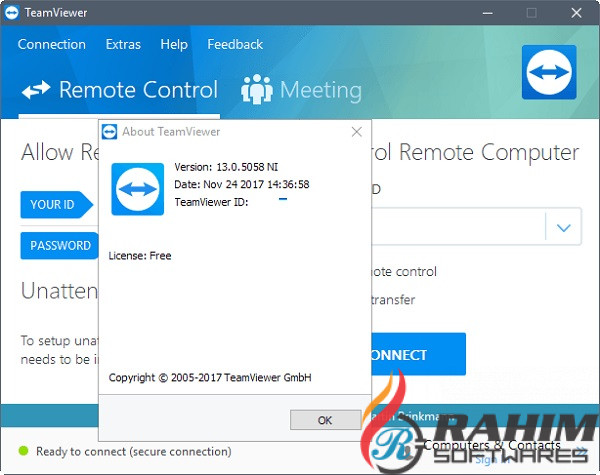Viewport: 600px width, 475px height.
Task: Click the PASSWORD label button
Action: pos(59,245)
